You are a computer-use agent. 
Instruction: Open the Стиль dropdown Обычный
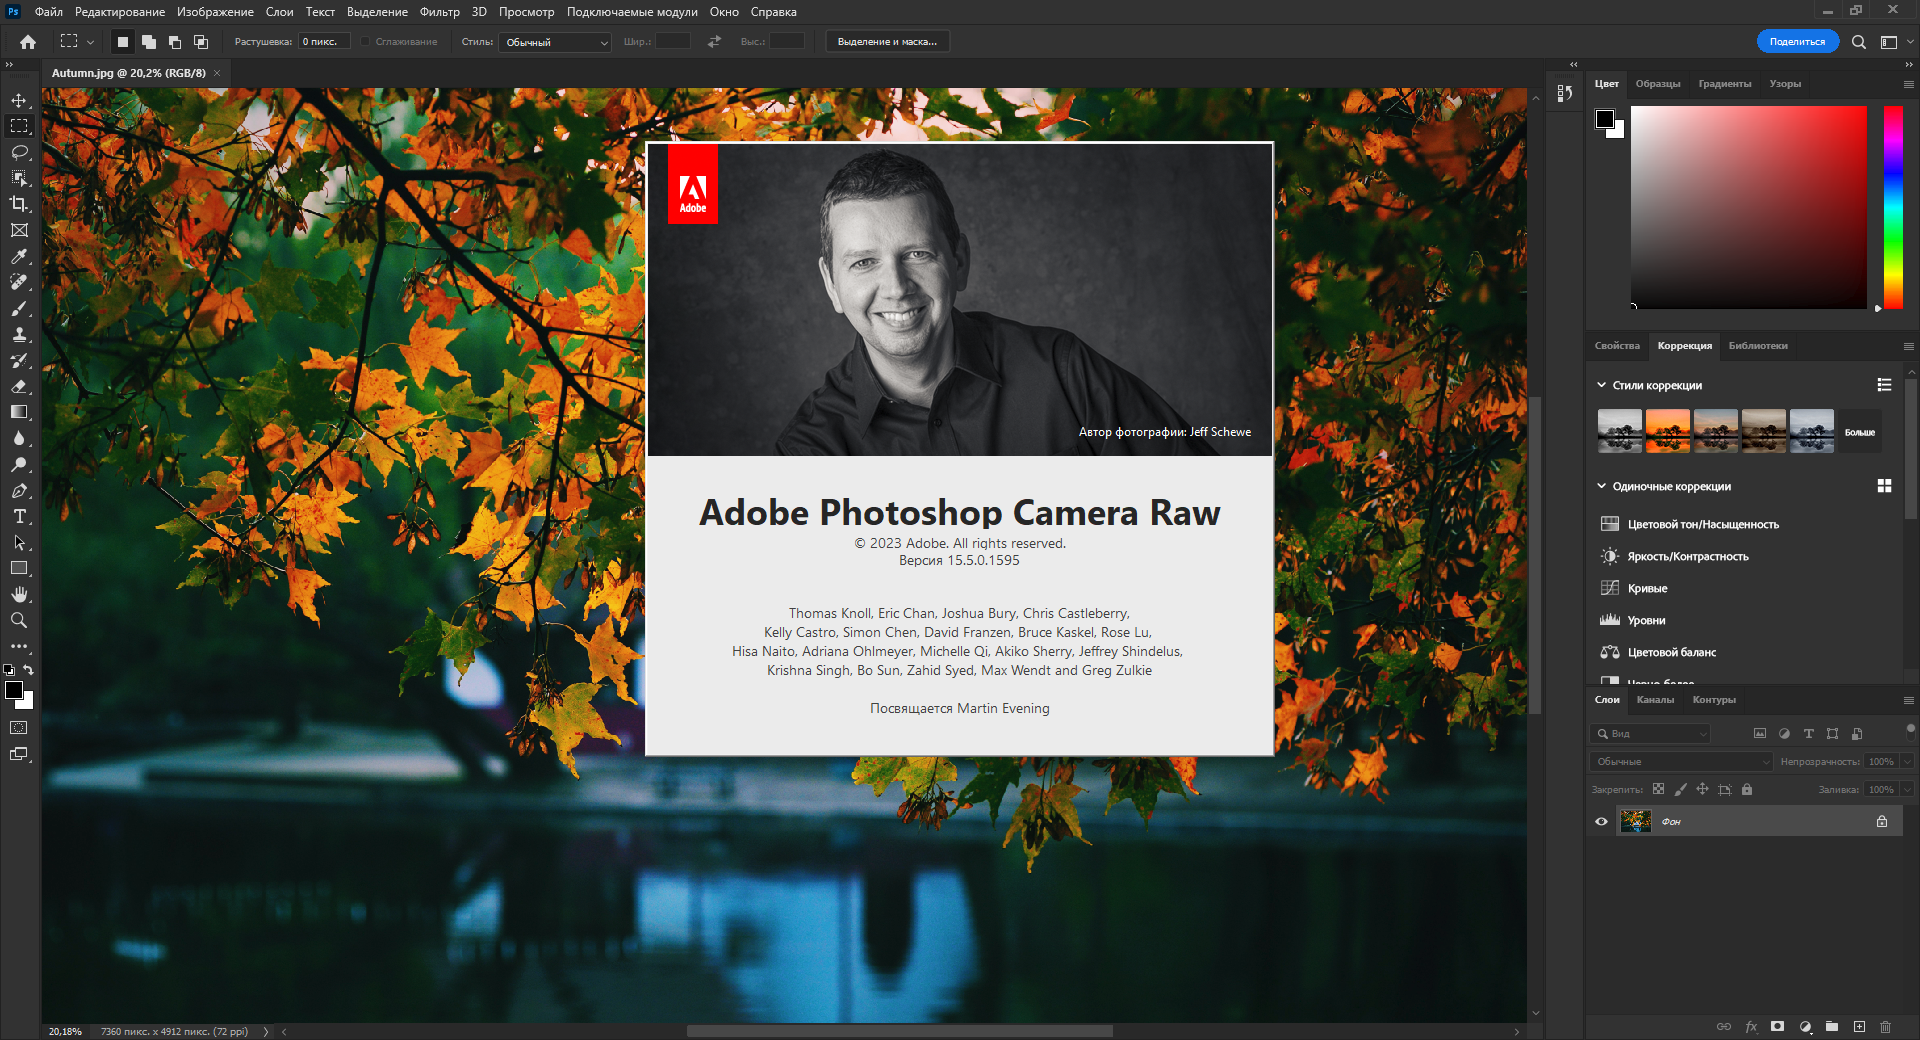tap(555, 42)
